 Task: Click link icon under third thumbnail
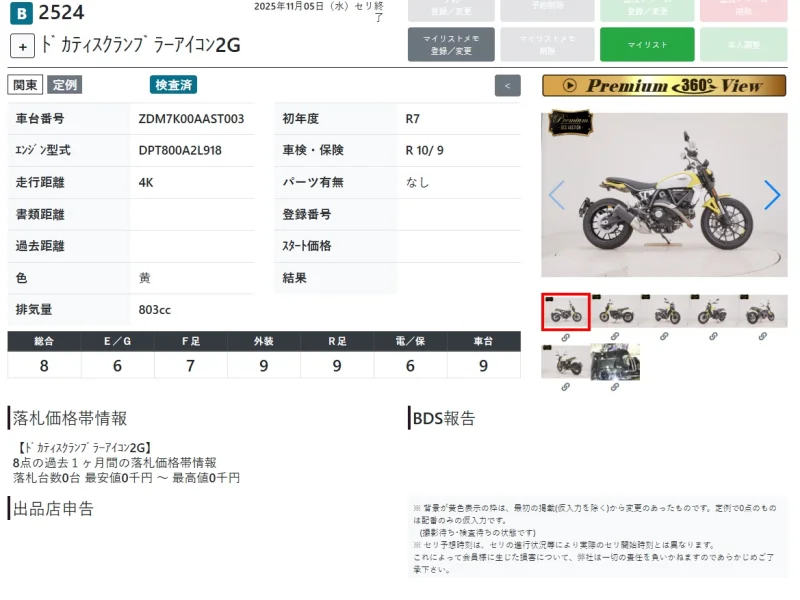(664, 337)
